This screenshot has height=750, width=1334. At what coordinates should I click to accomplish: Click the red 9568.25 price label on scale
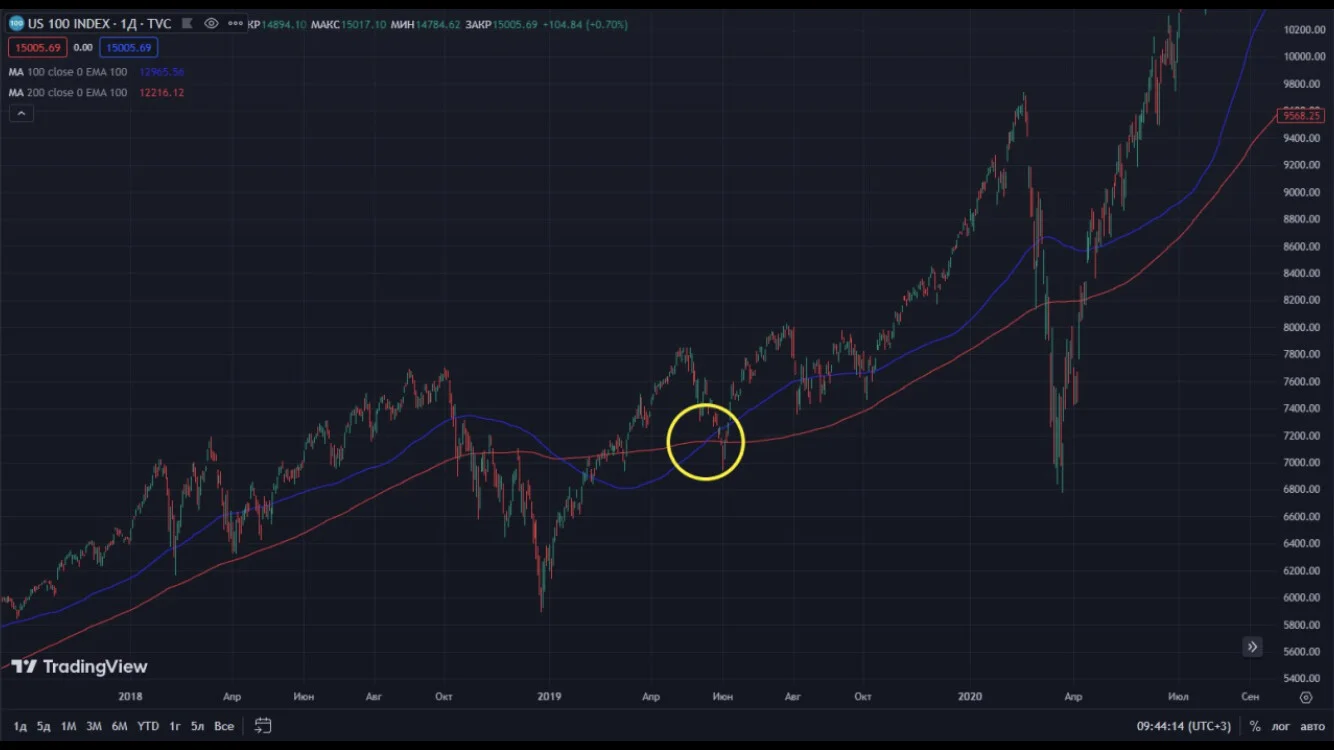coord(1301,116)
